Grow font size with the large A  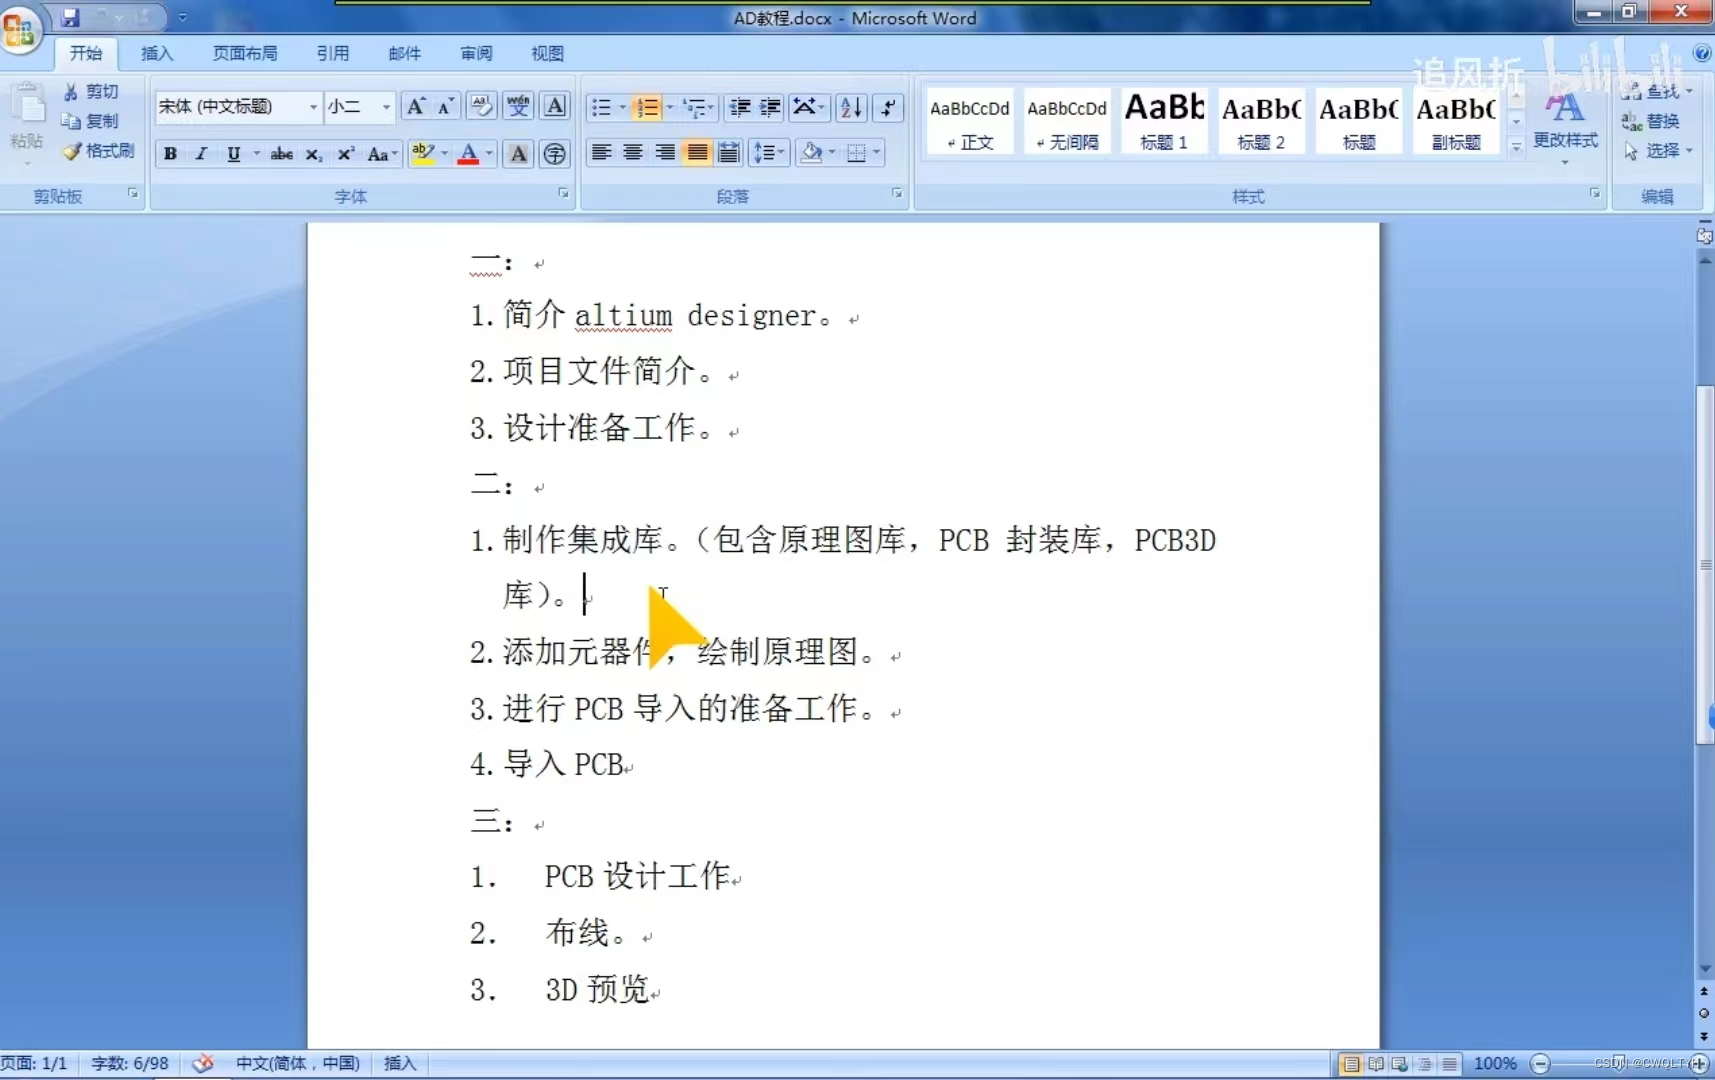point(416,106)
